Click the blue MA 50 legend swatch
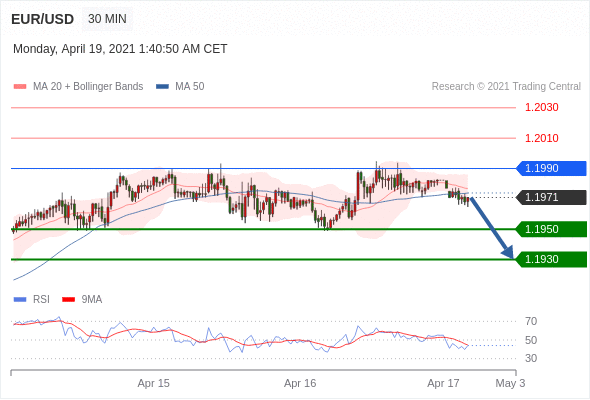The image size is (590, 400). 162,87
